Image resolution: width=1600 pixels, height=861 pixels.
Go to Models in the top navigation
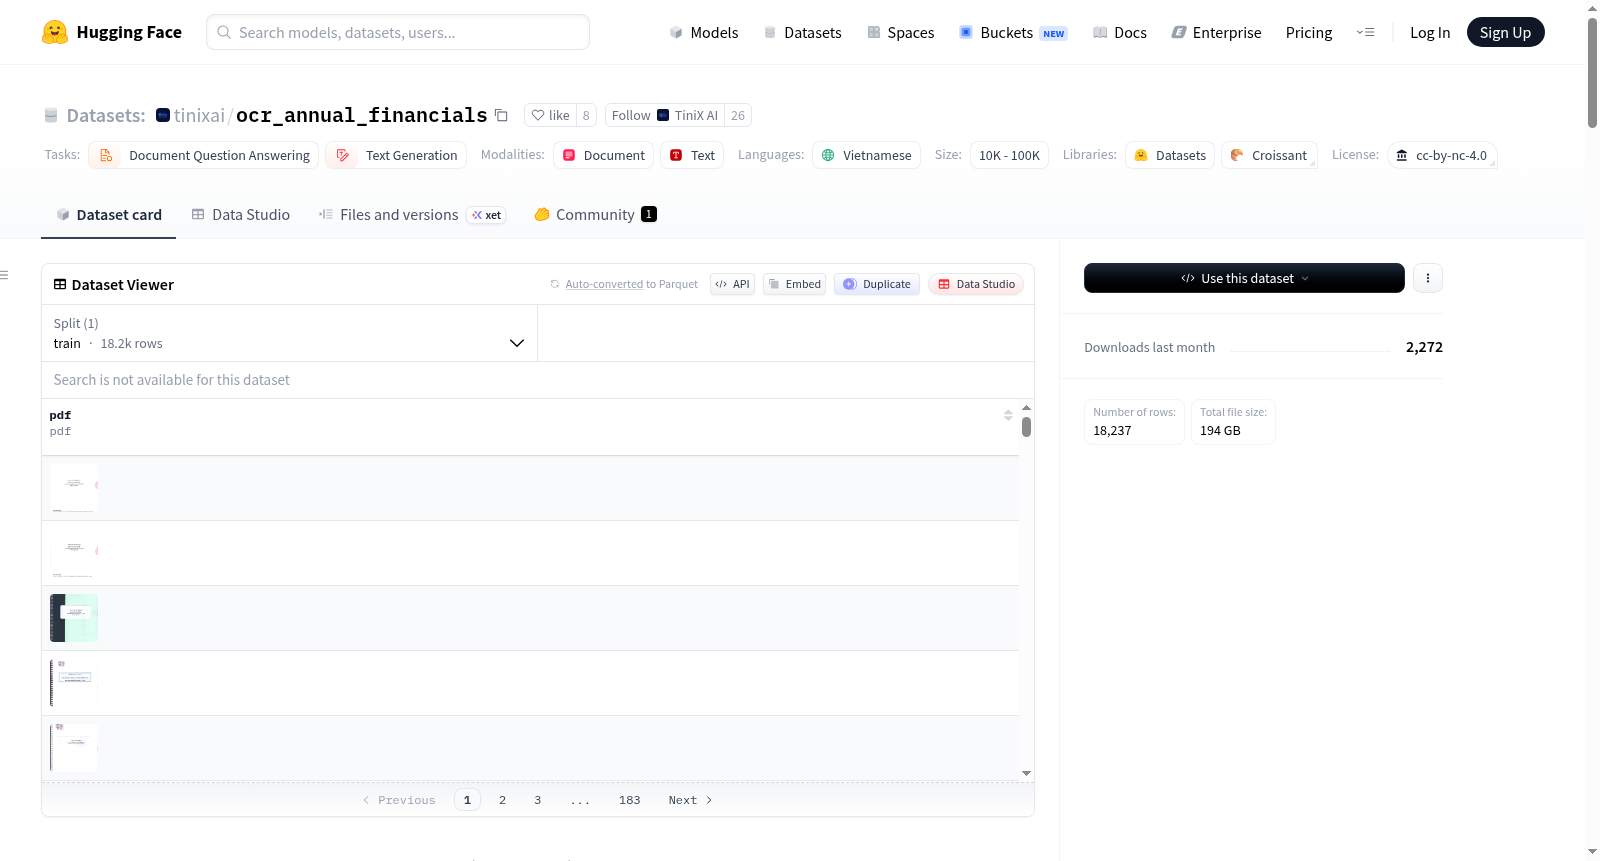[703, 32]
